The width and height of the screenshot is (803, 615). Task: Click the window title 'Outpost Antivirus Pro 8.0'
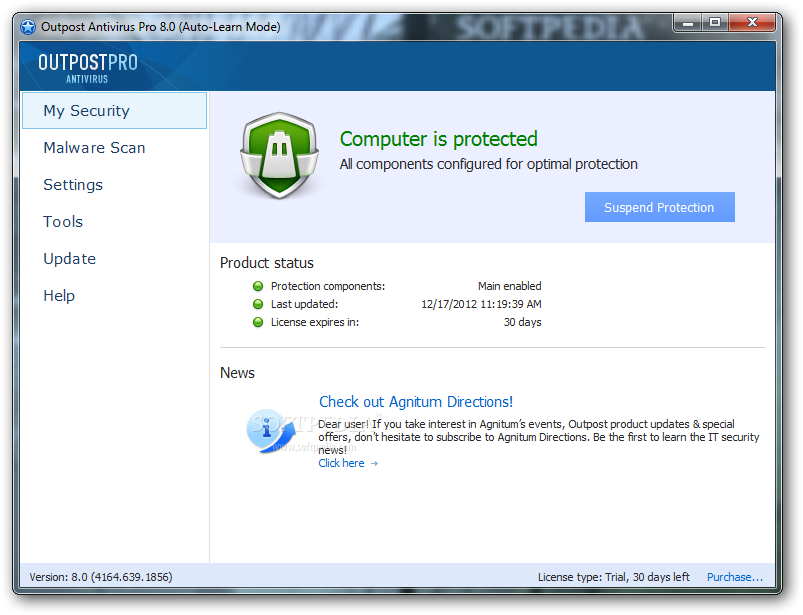coord(108,27)
